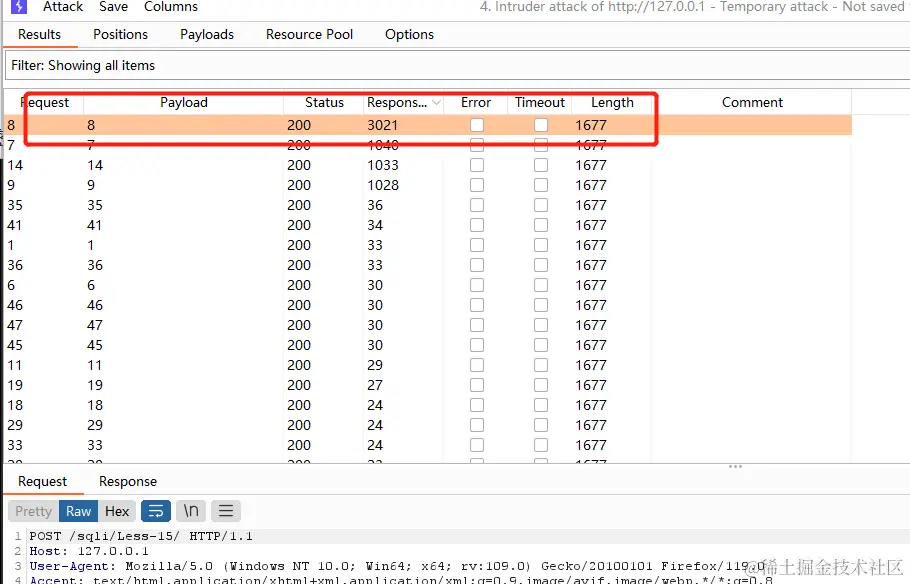This screenshot has height=584, width=910.
Task: Switch to the Positions tab
Action: tap(121, 34)
